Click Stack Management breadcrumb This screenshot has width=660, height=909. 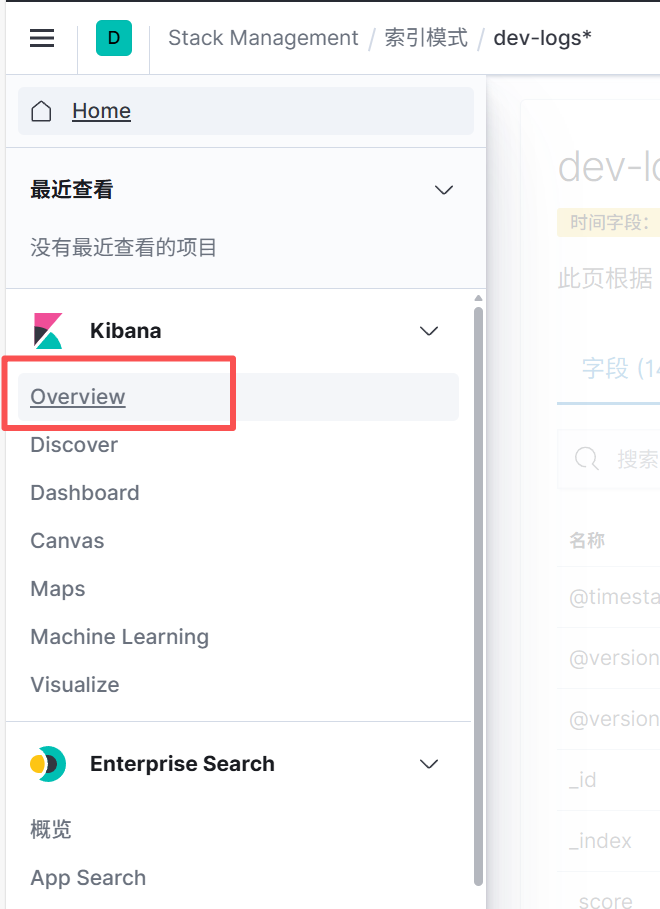[x=263, y=38]
